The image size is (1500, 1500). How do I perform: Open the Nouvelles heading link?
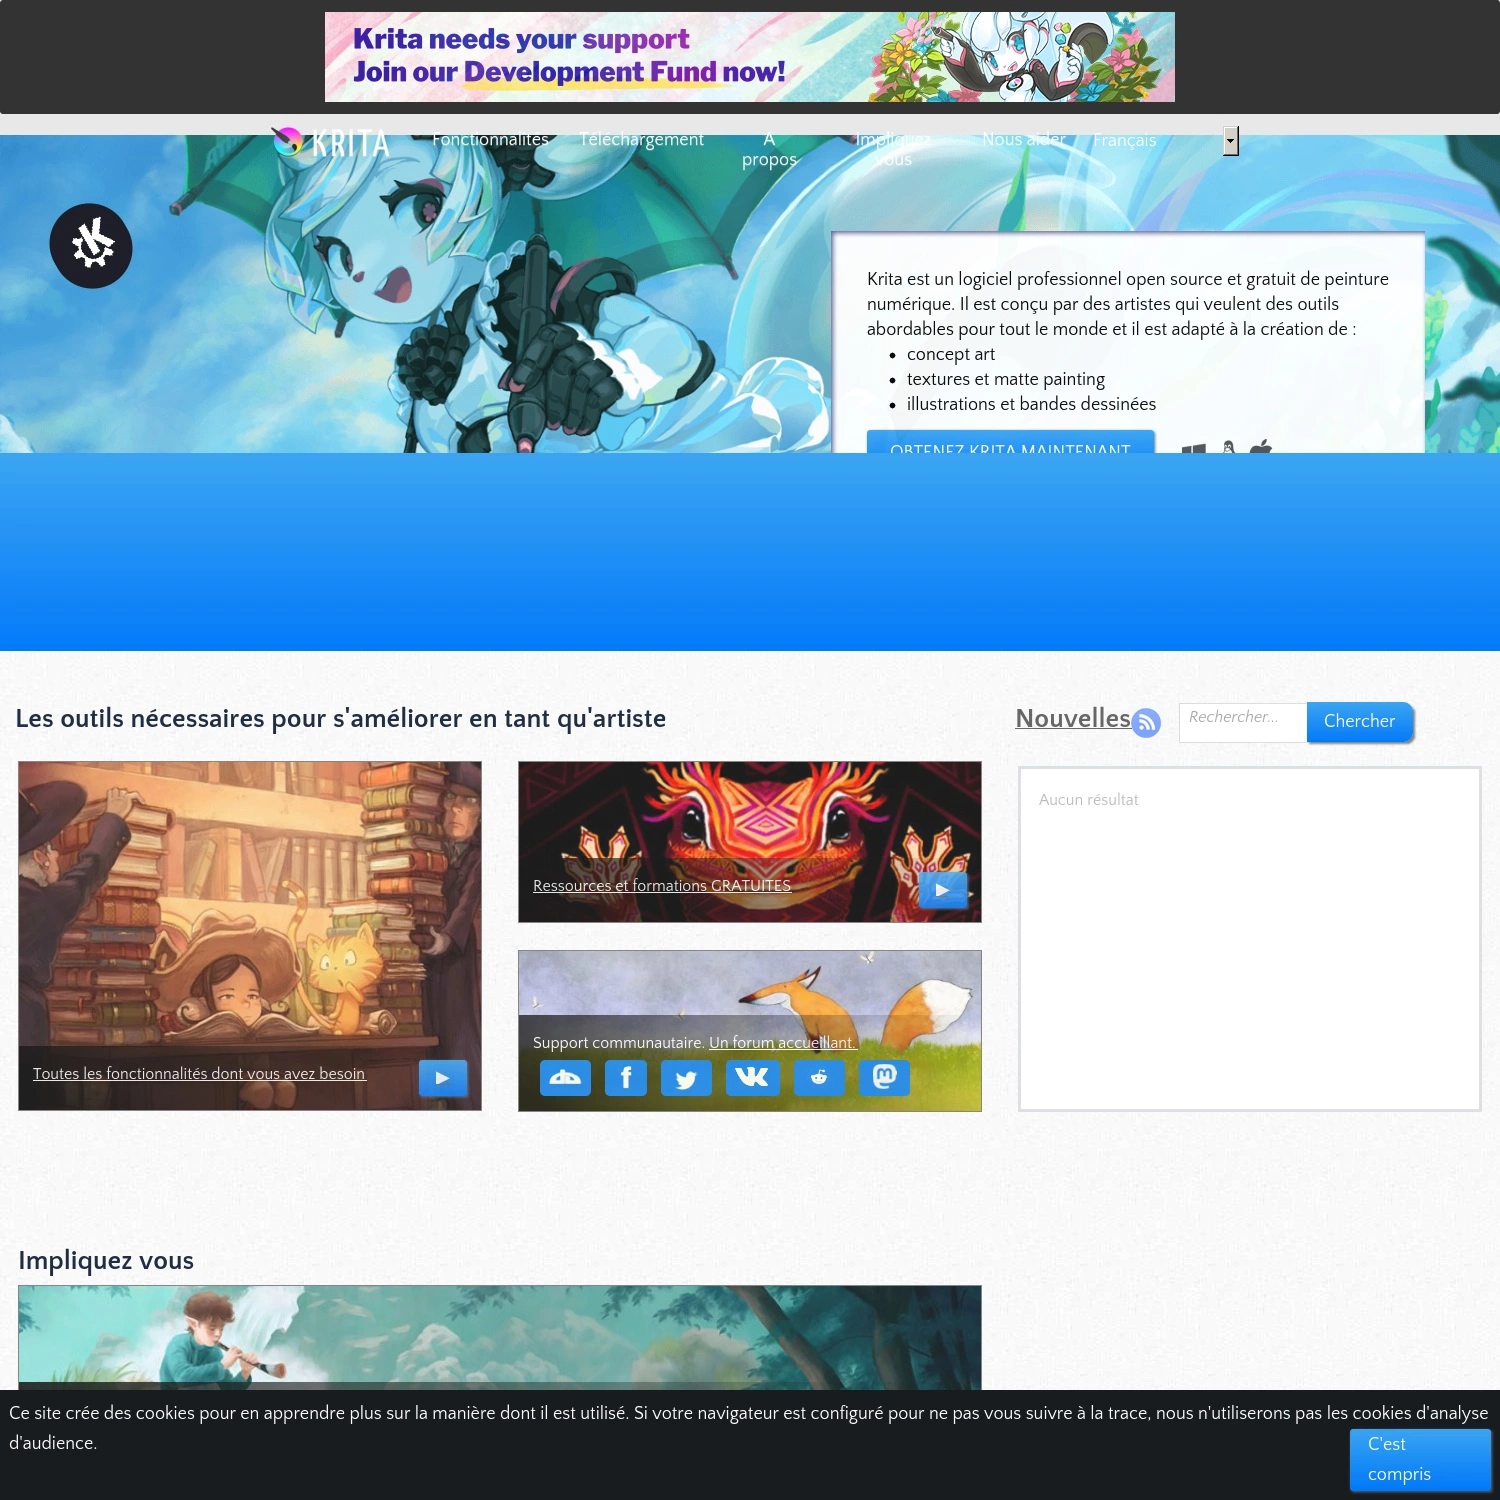tap(1073, 718)
